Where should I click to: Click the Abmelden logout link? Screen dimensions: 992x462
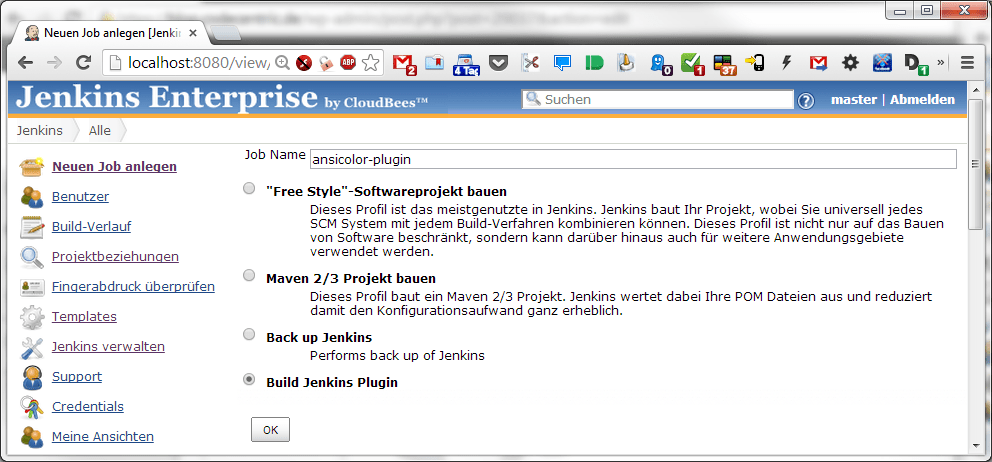click(x=922, y=99)
